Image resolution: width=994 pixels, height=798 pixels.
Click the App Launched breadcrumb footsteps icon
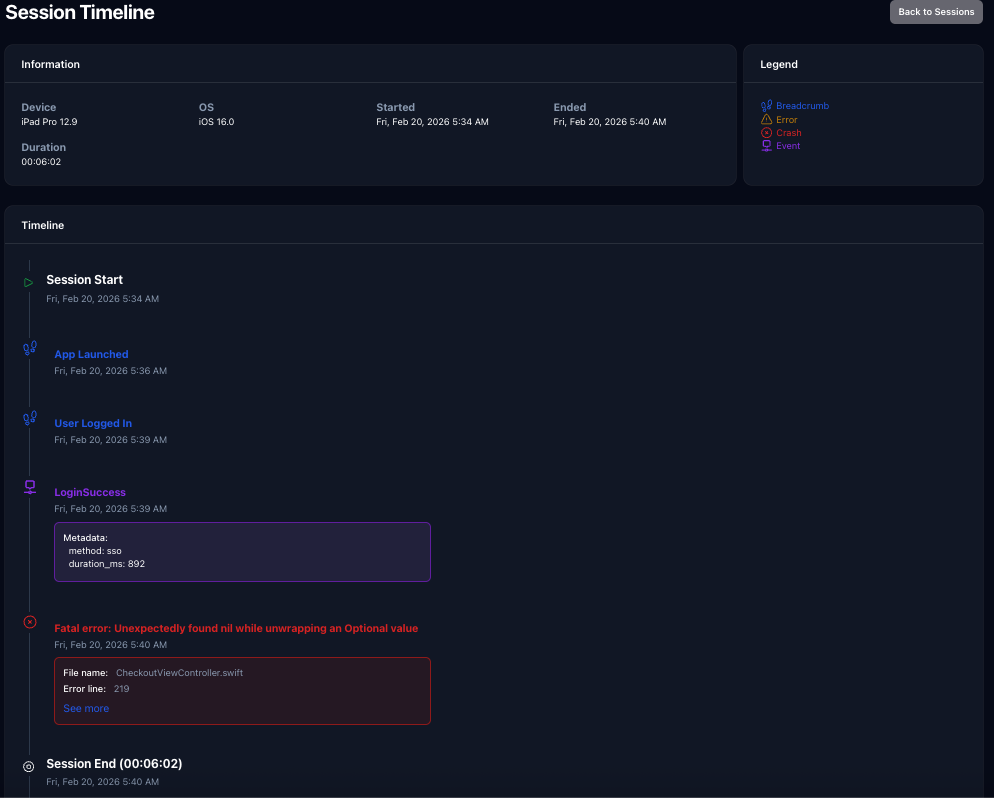[x=30, y=348]
